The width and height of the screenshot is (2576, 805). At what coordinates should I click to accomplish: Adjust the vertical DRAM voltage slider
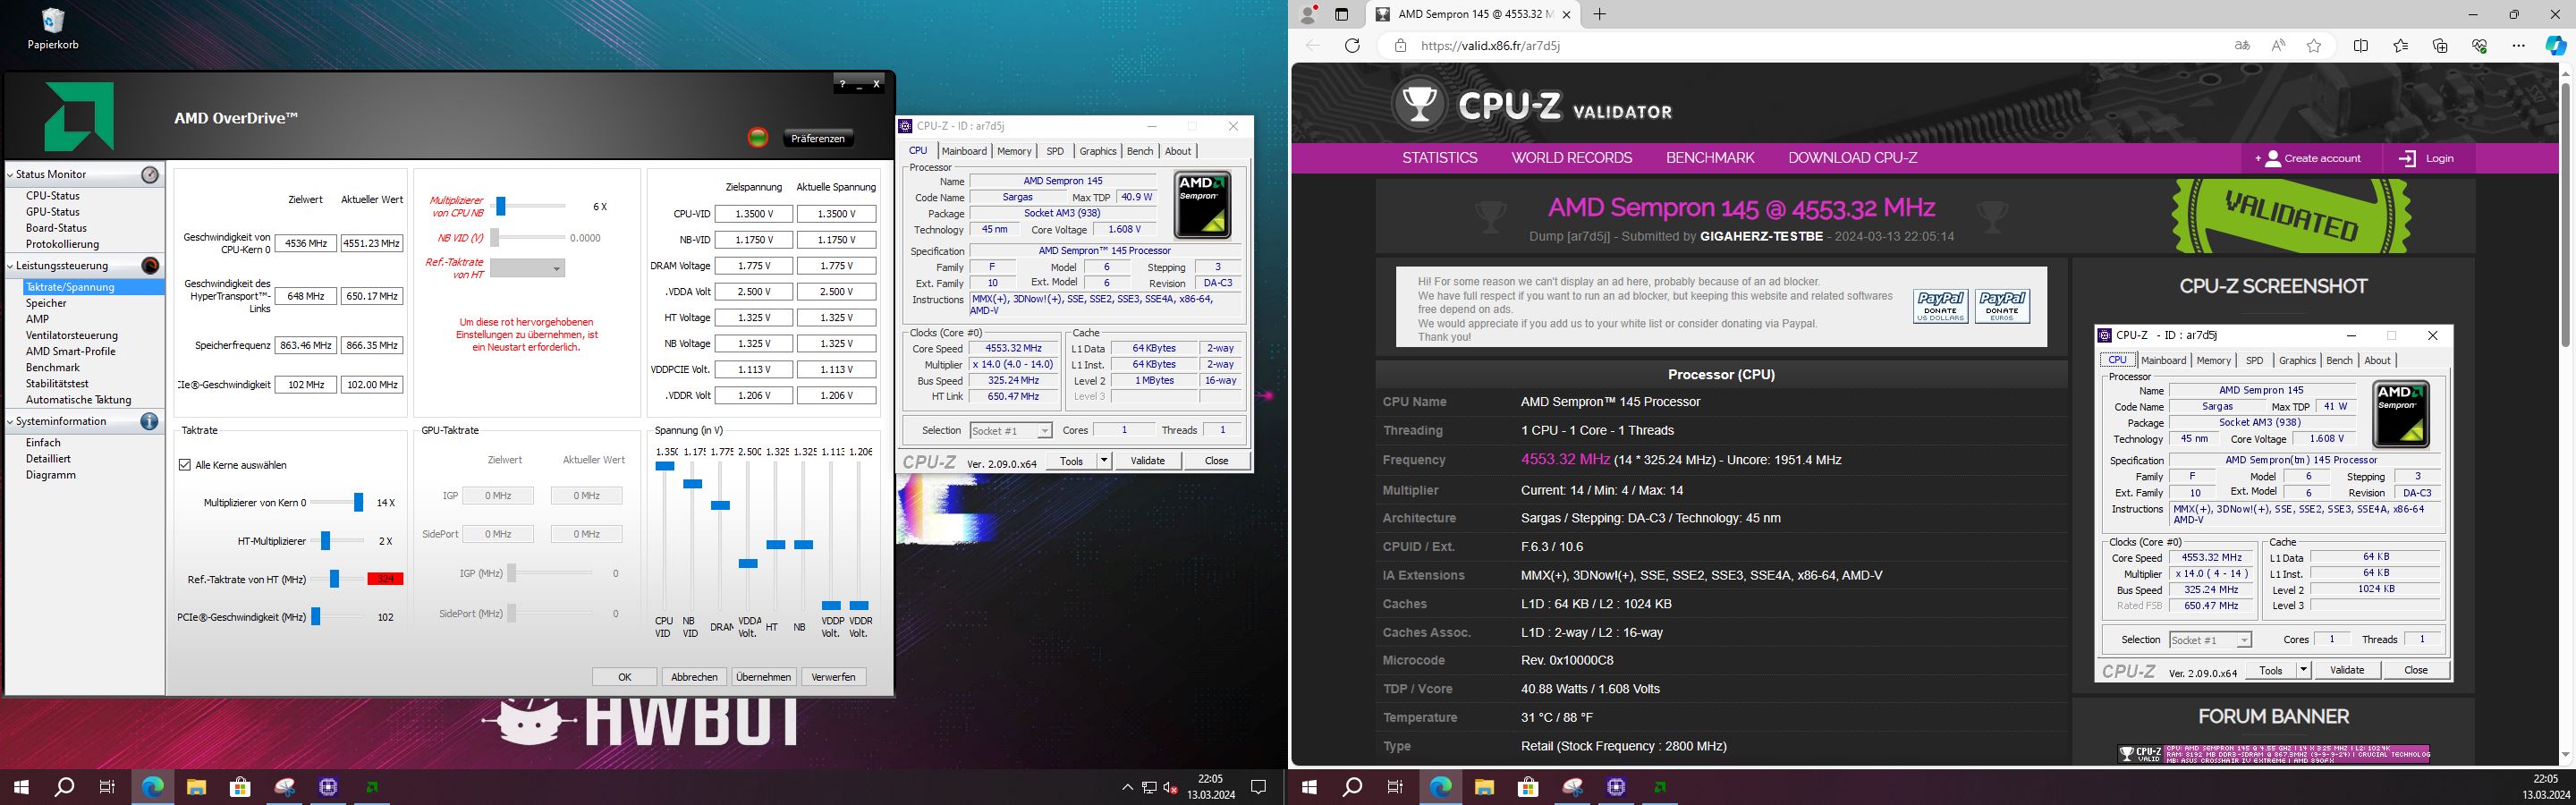720,505
